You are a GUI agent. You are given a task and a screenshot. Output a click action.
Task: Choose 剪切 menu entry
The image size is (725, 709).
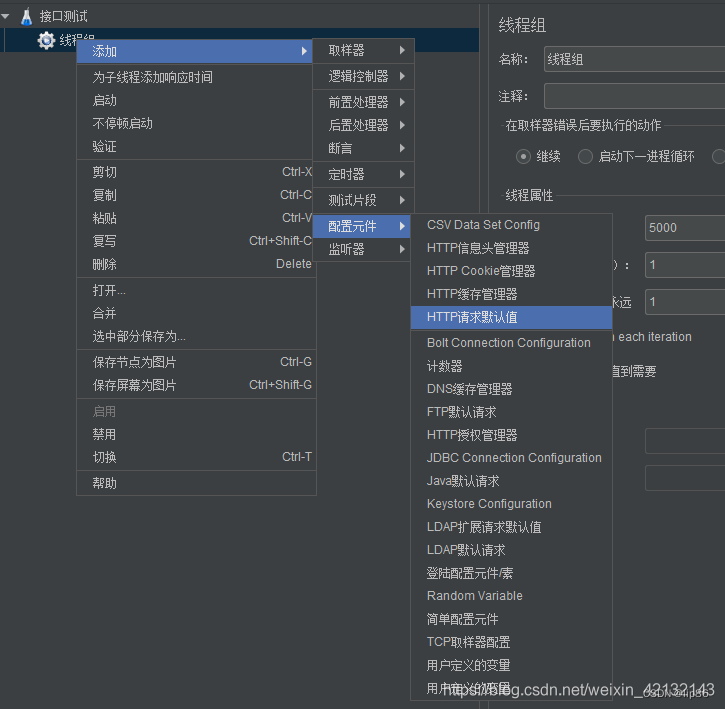tap(195, 172)
